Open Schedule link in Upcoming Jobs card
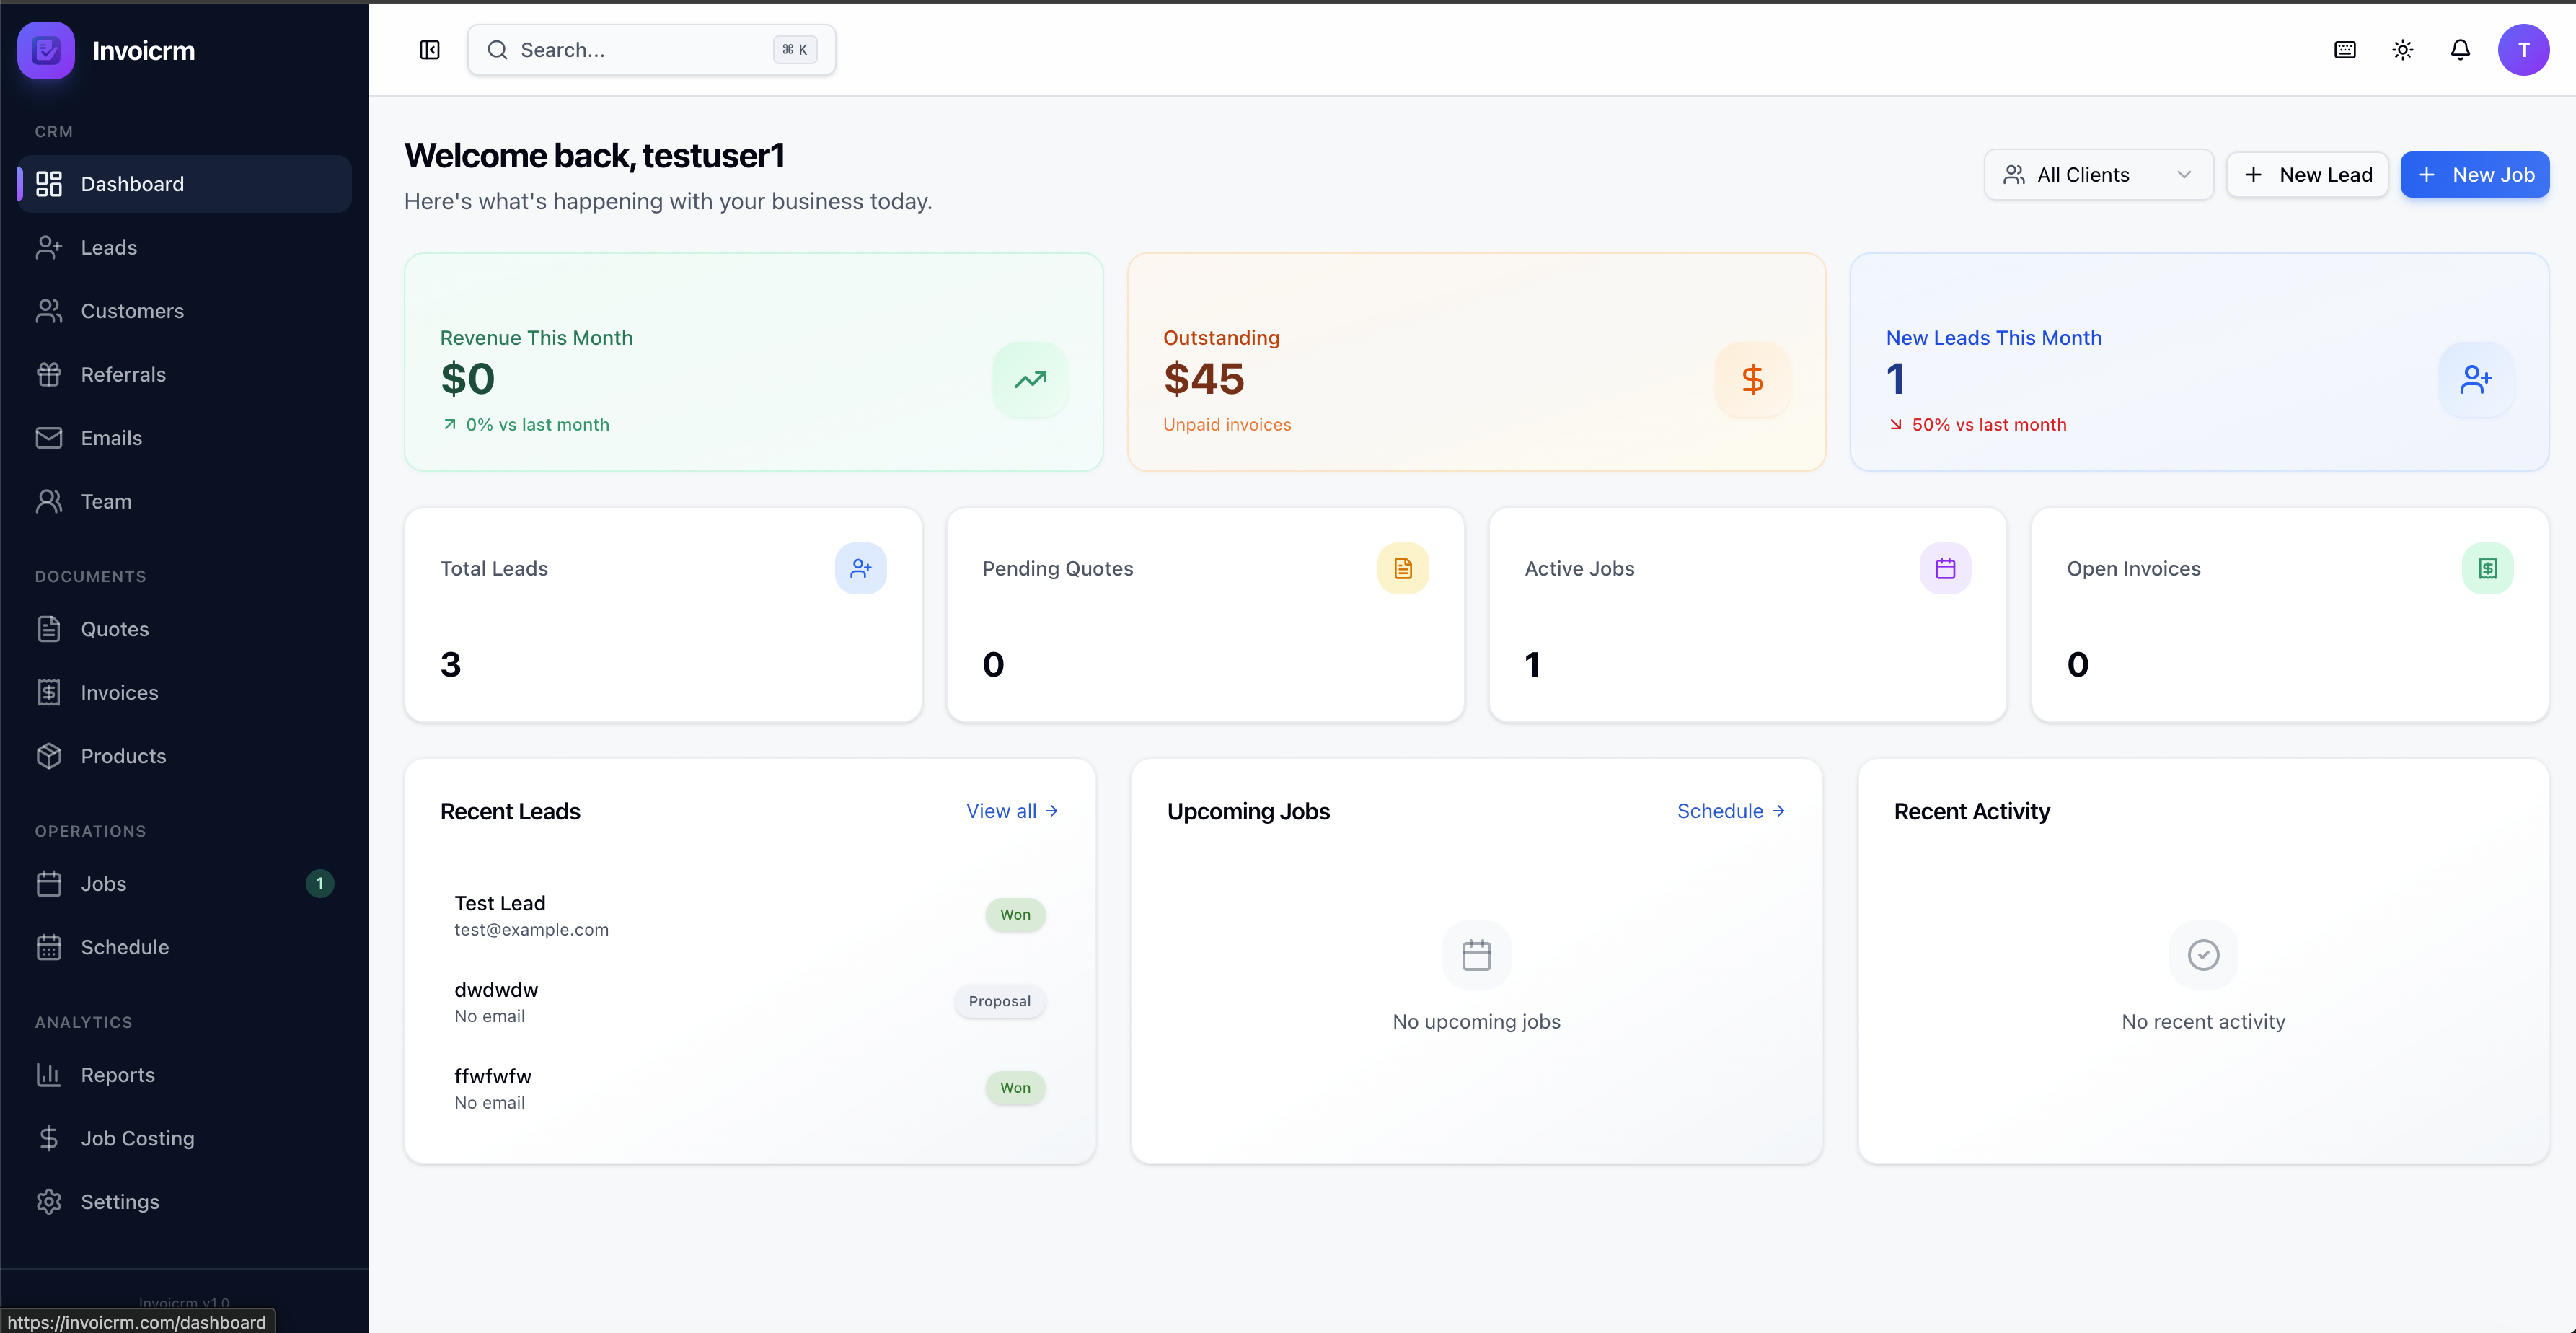 1729,811
